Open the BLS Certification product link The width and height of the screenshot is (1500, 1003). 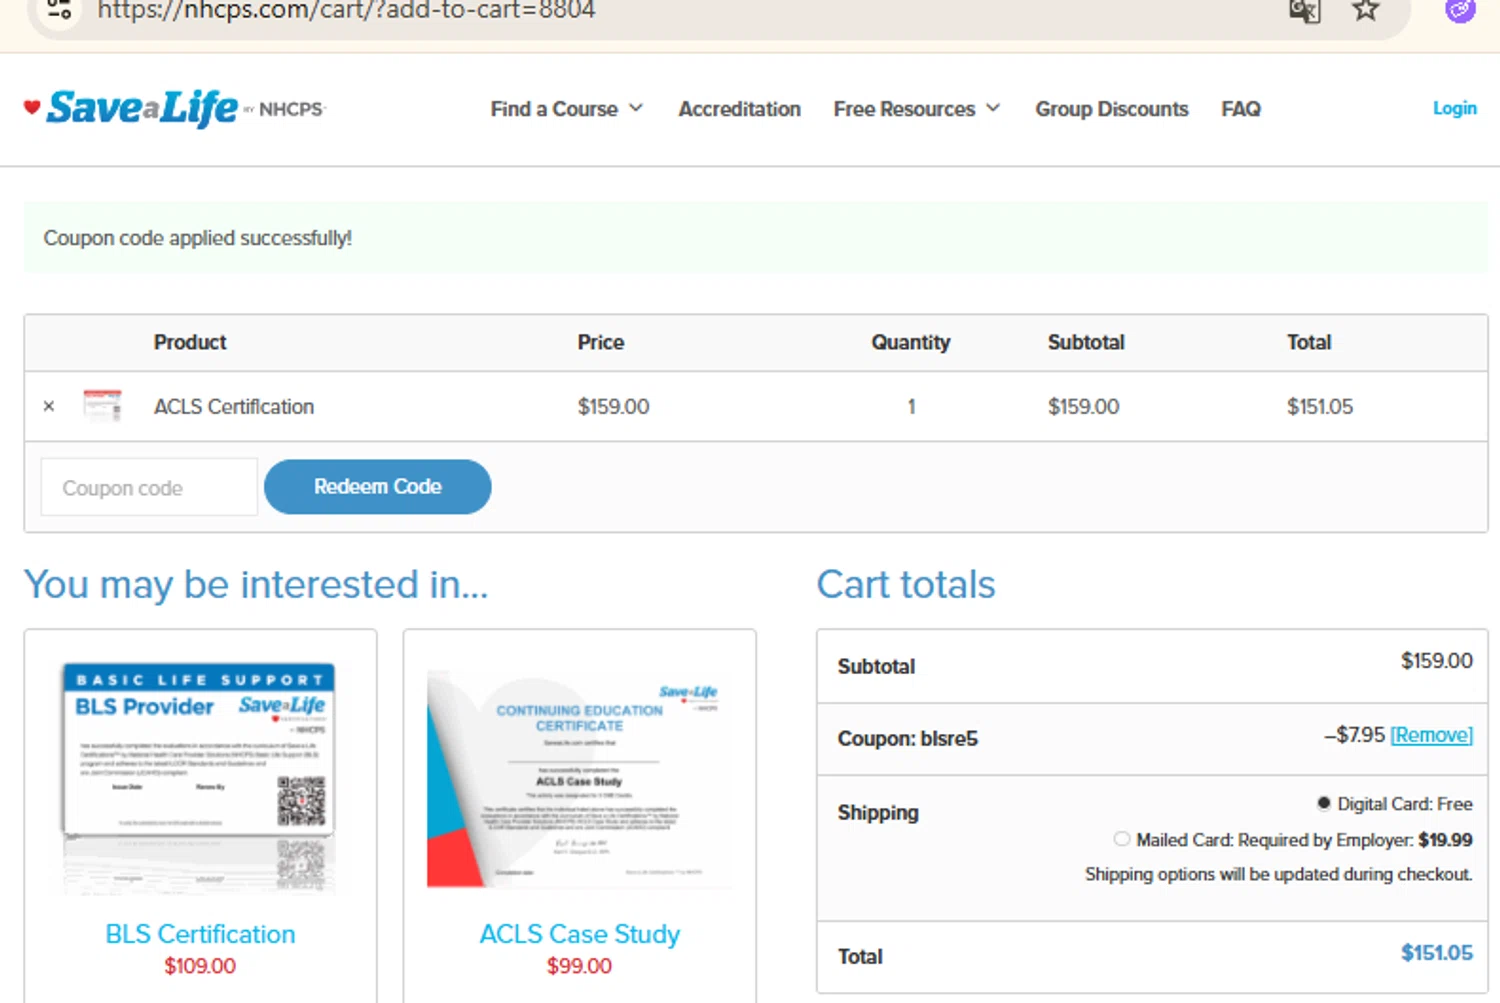click(200, 934)
